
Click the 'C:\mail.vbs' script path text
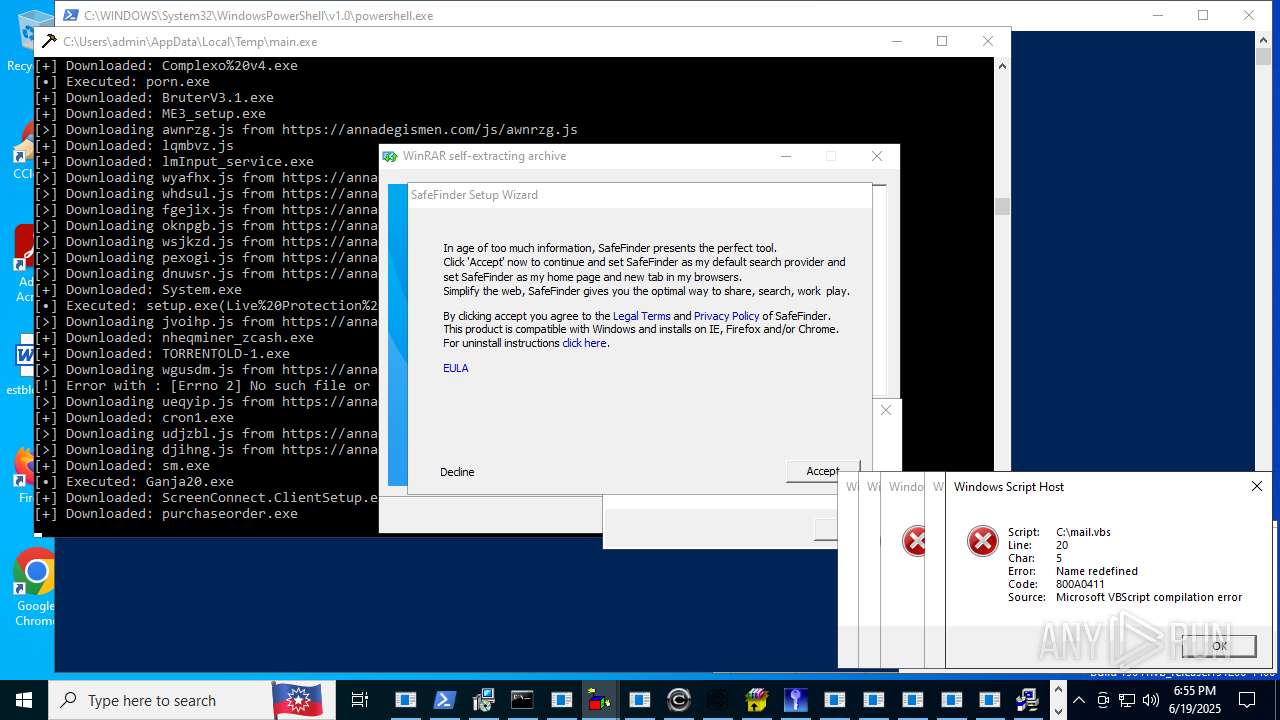pyautogui.click(x=1083, y=532)
